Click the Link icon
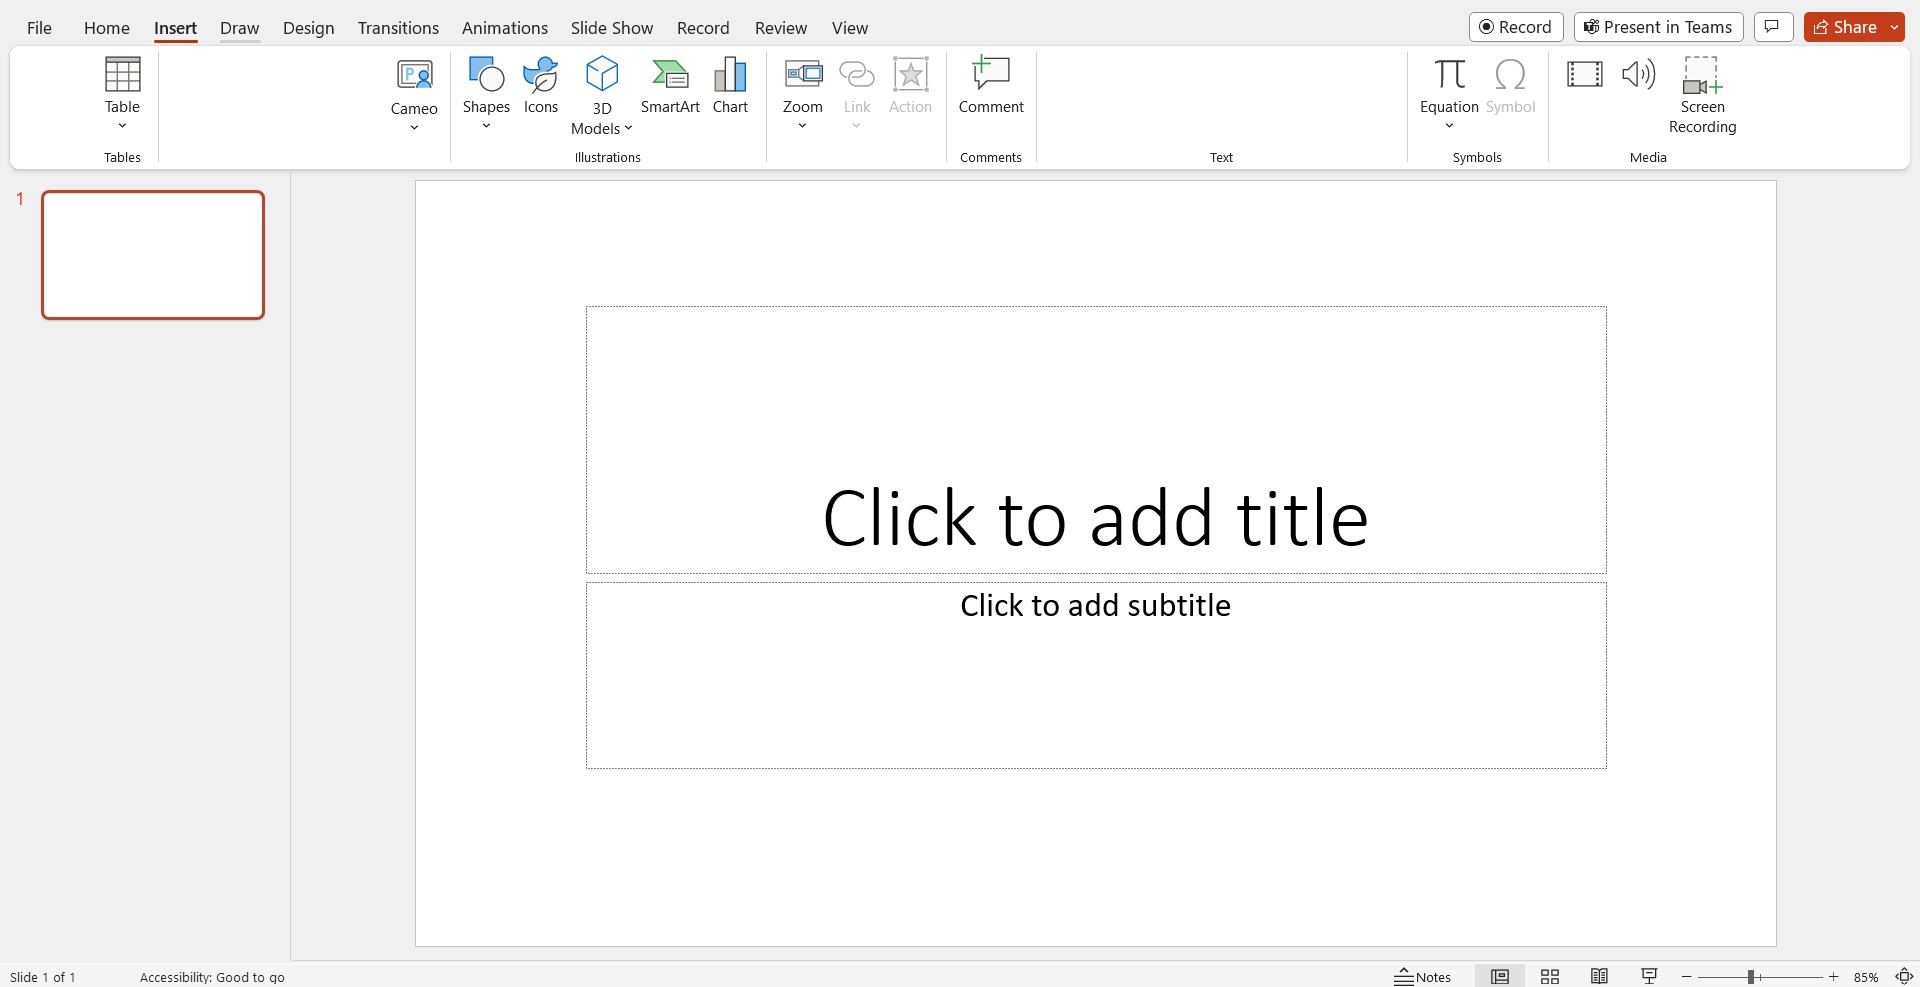 [x=857, y=85]
